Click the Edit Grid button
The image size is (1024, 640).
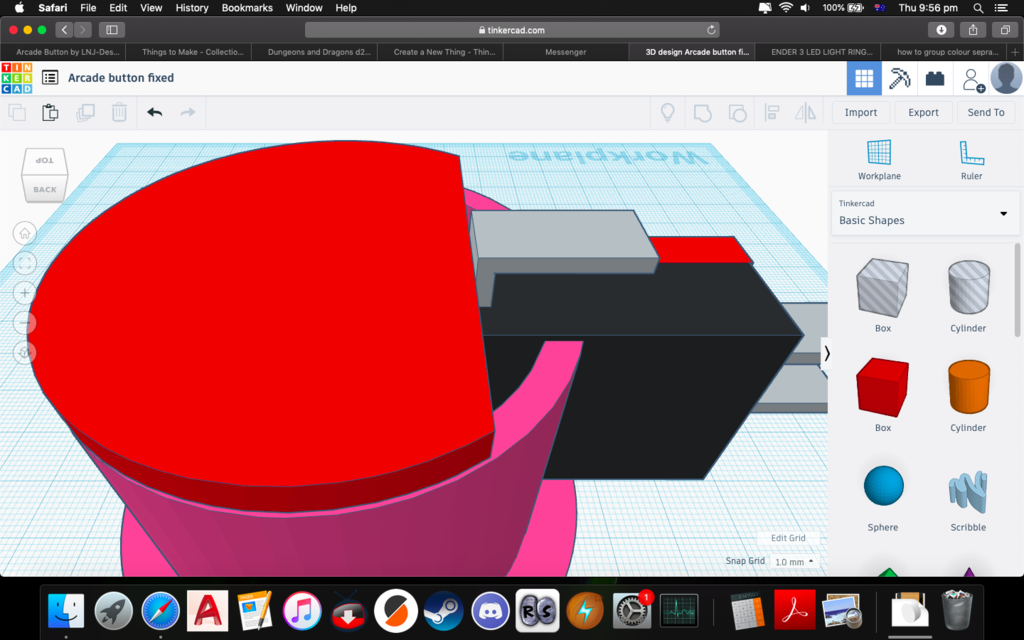[x=789, y=538]
